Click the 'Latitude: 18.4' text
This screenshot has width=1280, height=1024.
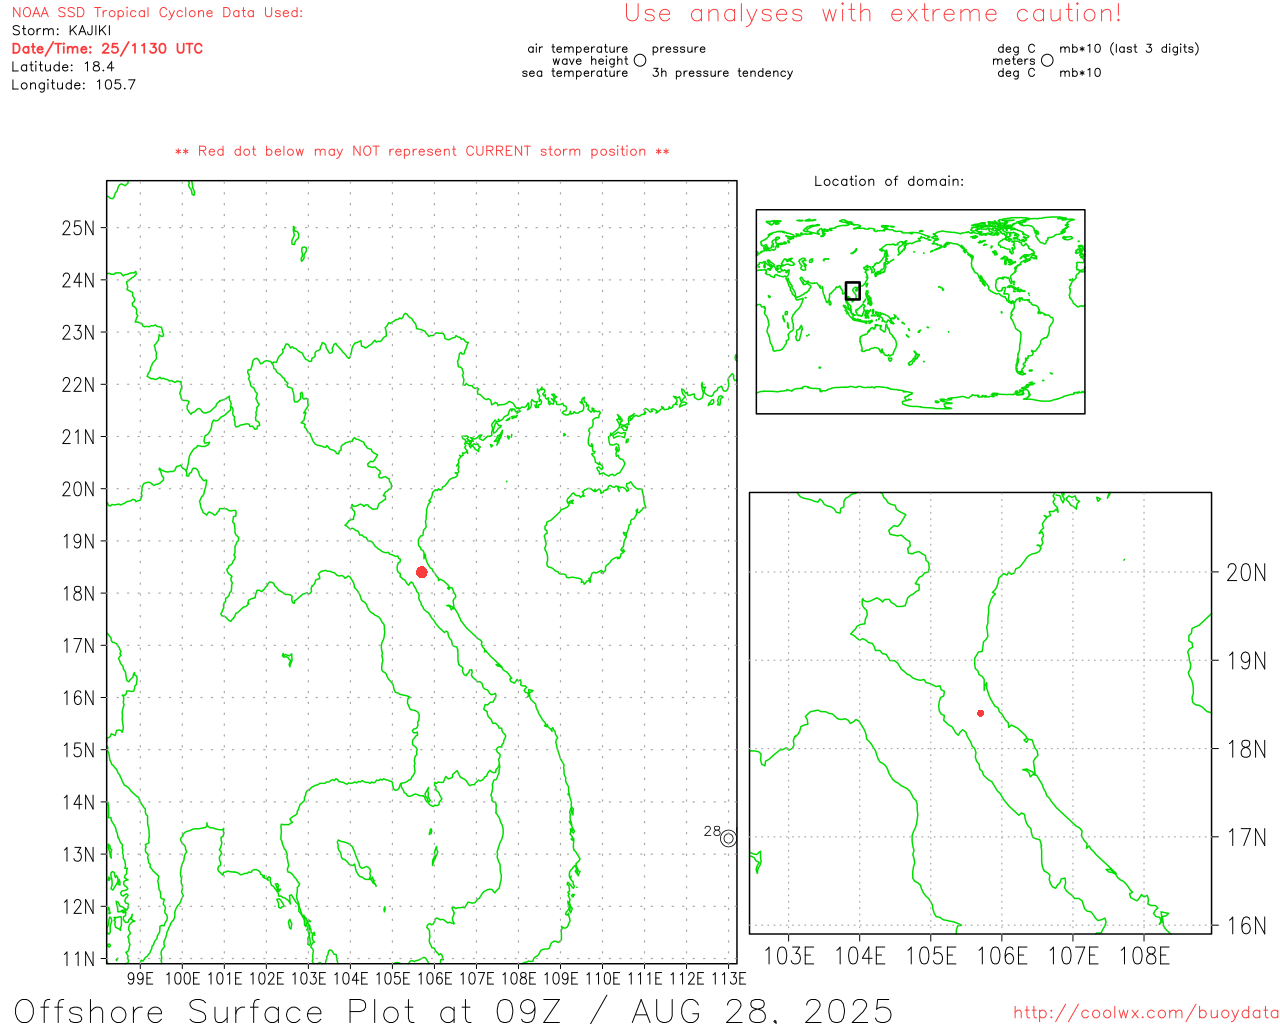tap(63, 66)
